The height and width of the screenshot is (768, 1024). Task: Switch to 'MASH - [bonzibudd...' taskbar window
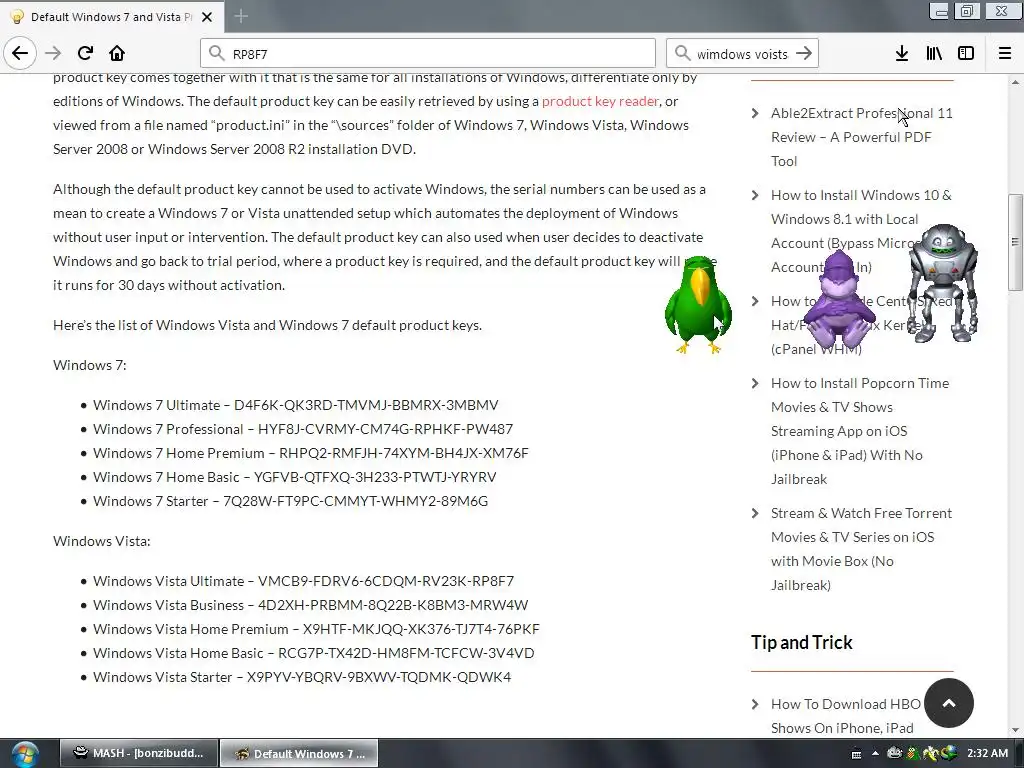[138, 754]
